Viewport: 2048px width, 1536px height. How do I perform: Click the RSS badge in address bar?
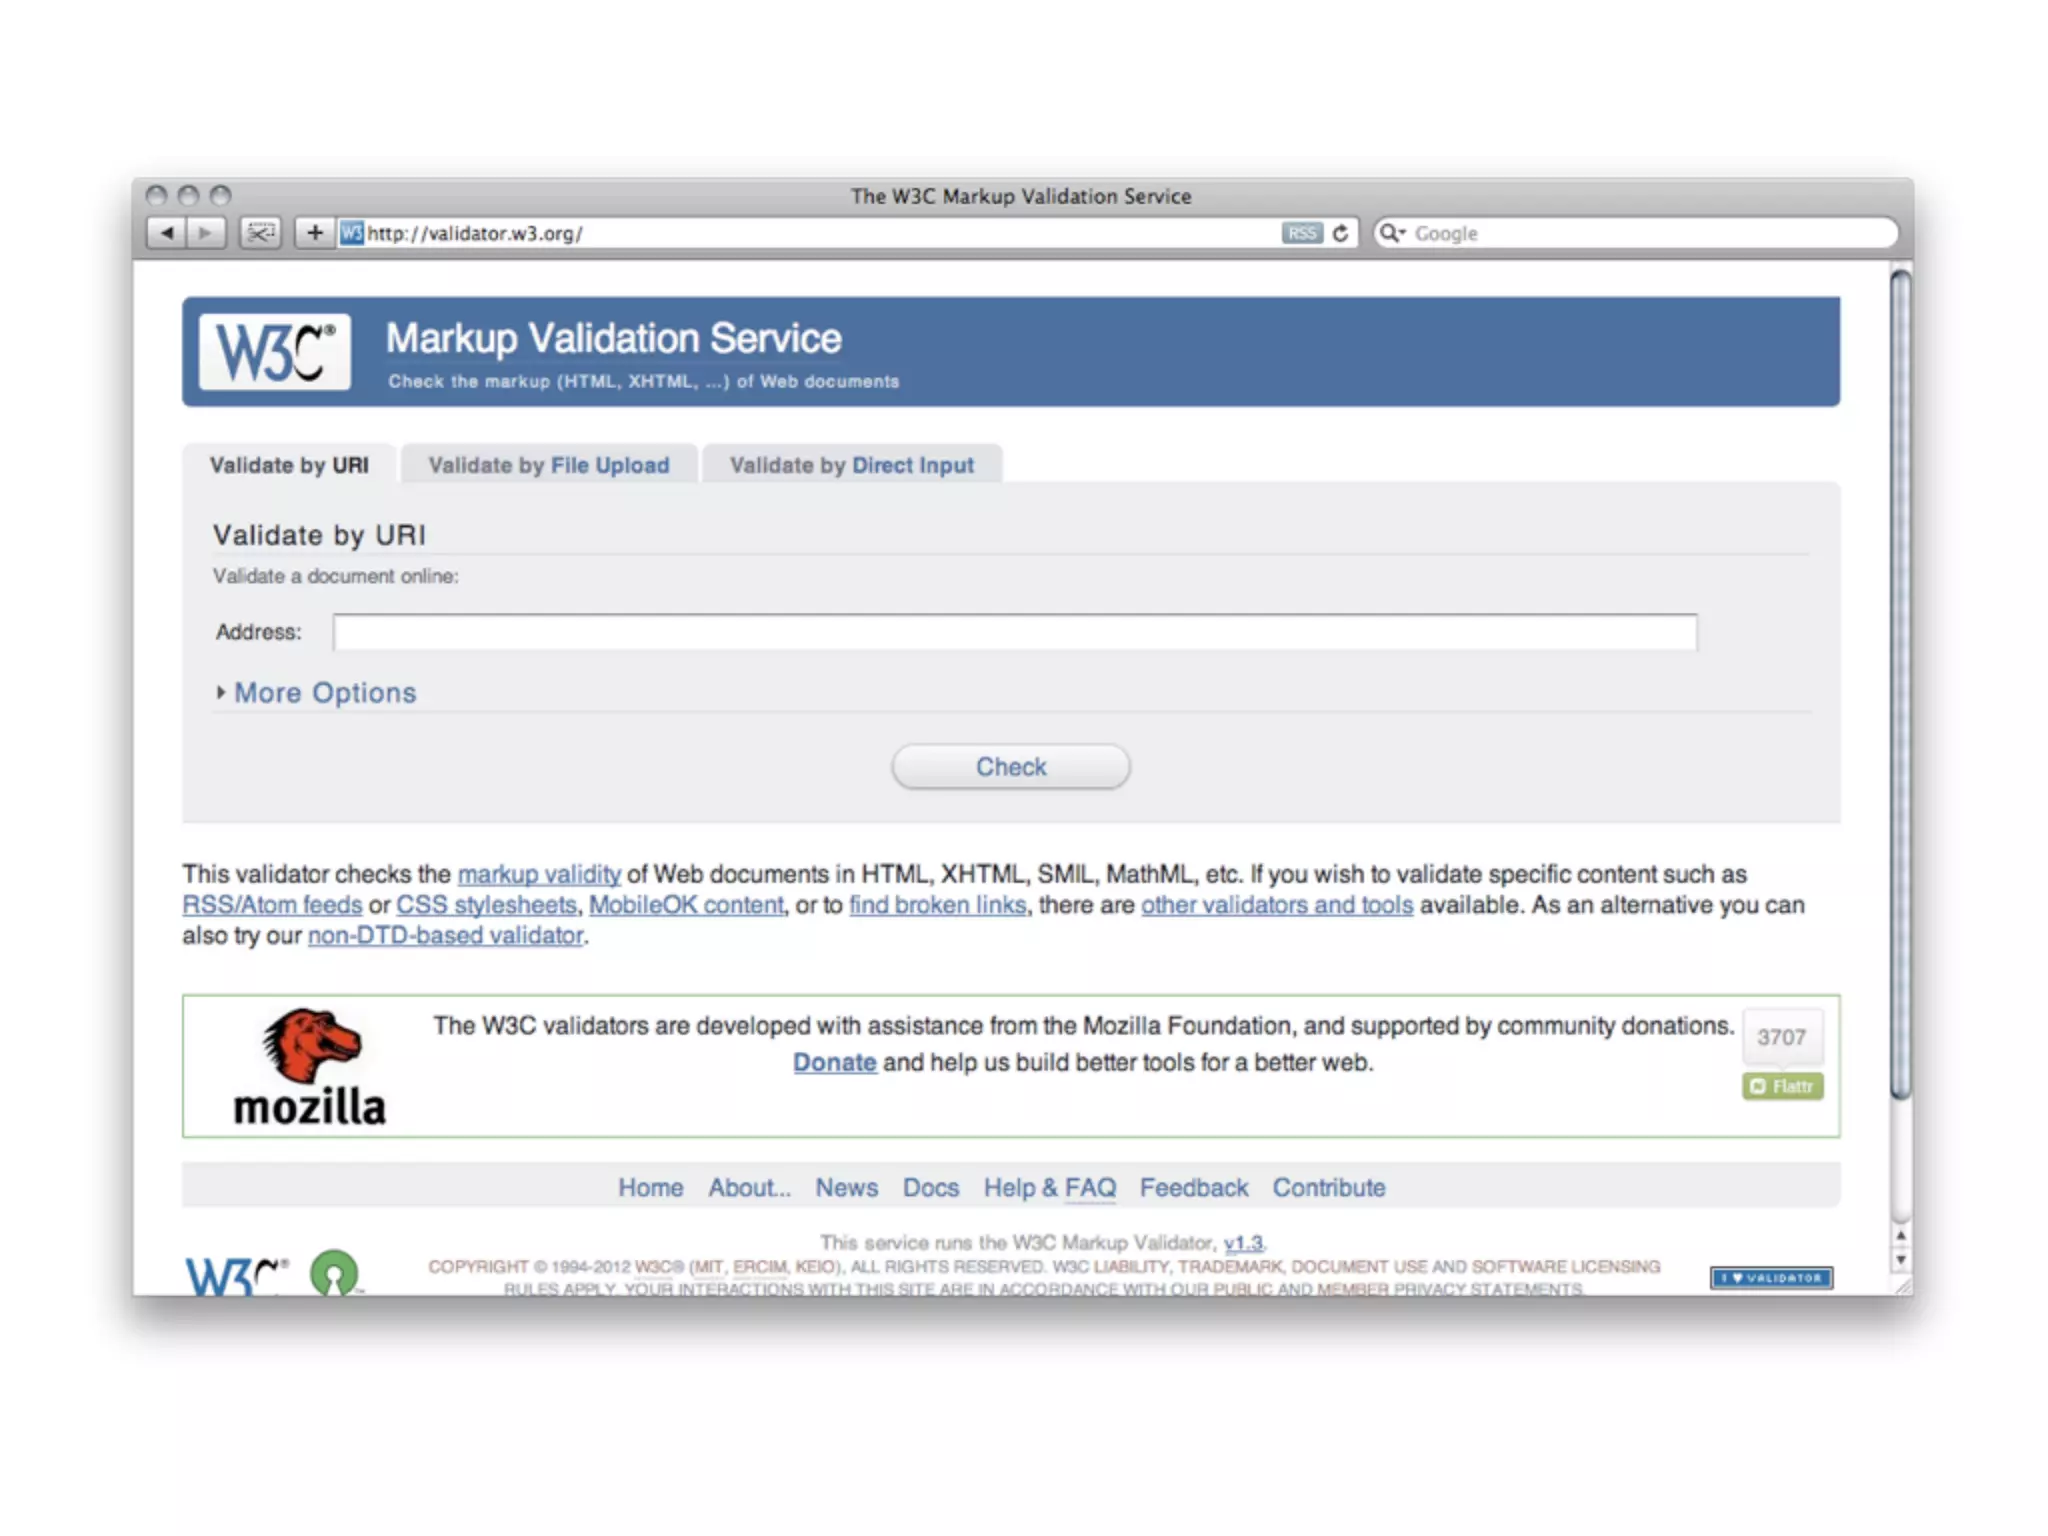[1301, 233]
